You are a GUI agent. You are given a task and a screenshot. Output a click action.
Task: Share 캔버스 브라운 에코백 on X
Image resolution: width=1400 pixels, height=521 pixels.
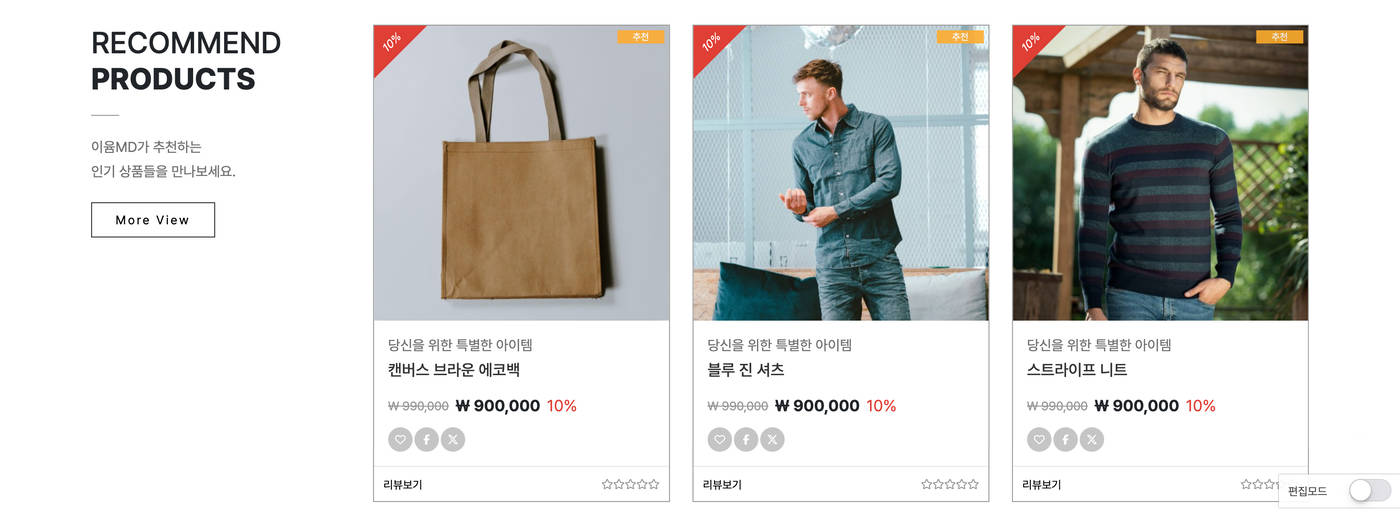click(453, 439)
